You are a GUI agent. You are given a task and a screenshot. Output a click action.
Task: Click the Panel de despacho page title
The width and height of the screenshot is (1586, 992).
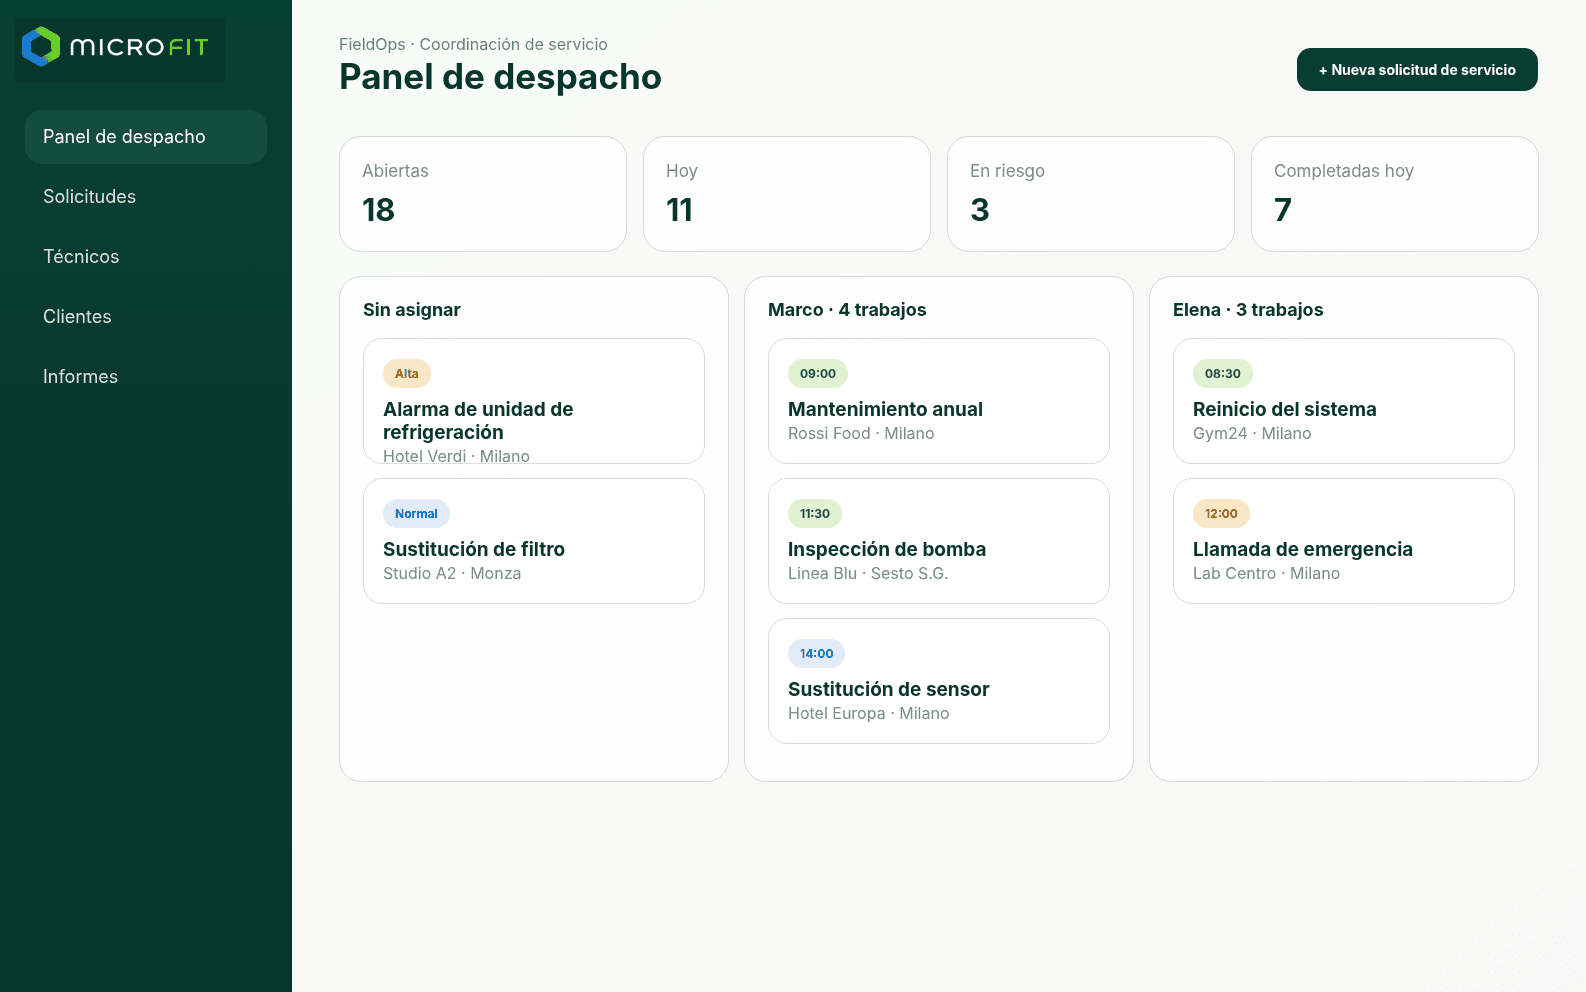pos(500,77)
